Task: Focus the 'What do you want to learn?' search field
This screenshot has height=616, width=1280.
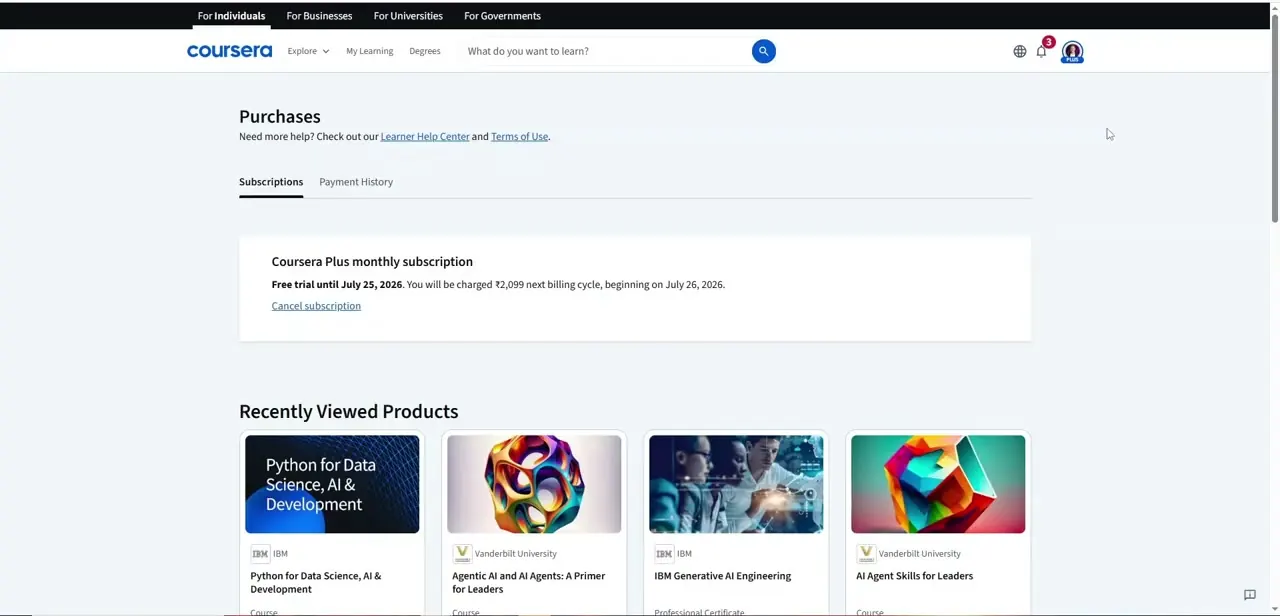Action: click(x=605, y=51)
